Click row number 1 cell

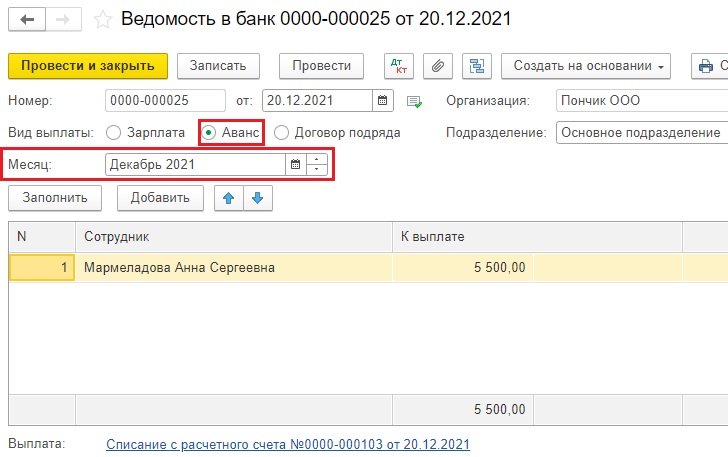point(42,268)
